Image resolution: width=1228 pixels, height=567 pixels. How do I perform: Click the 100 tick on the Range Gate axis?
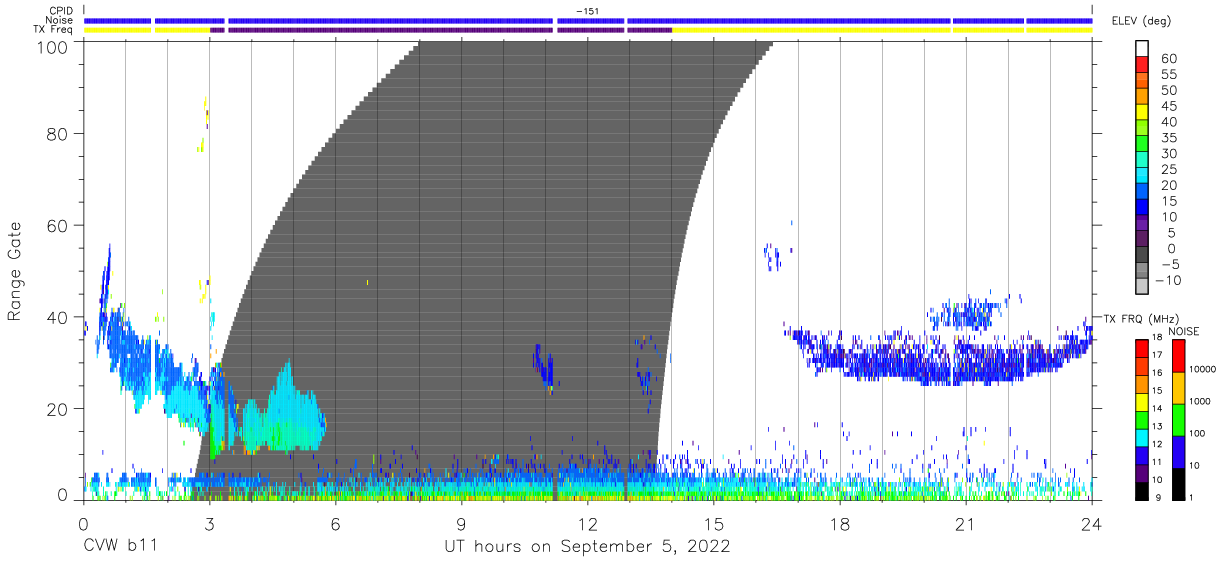[x=54, y=47]
